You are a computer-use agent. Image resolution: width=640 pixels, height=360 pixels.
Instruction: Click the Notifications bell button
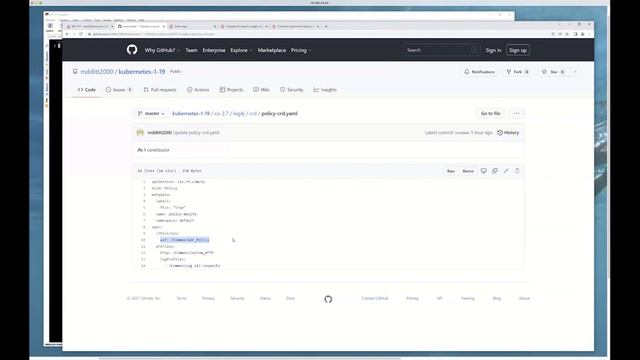480,72
